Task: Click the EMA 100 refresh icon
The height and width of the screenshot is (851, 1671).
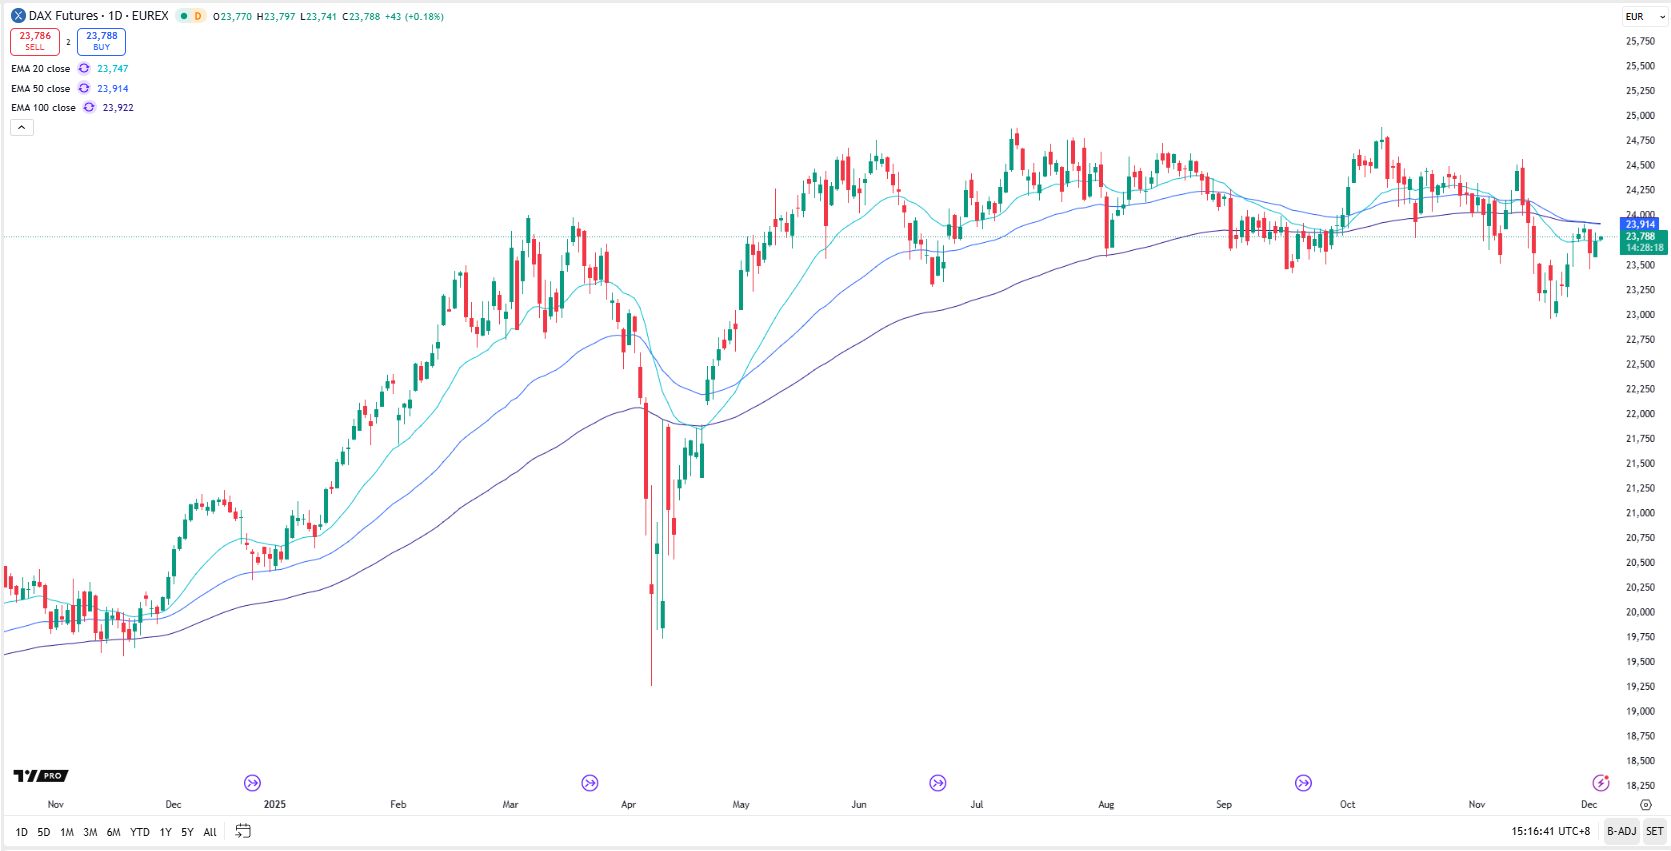Action: tap(89, 108)
